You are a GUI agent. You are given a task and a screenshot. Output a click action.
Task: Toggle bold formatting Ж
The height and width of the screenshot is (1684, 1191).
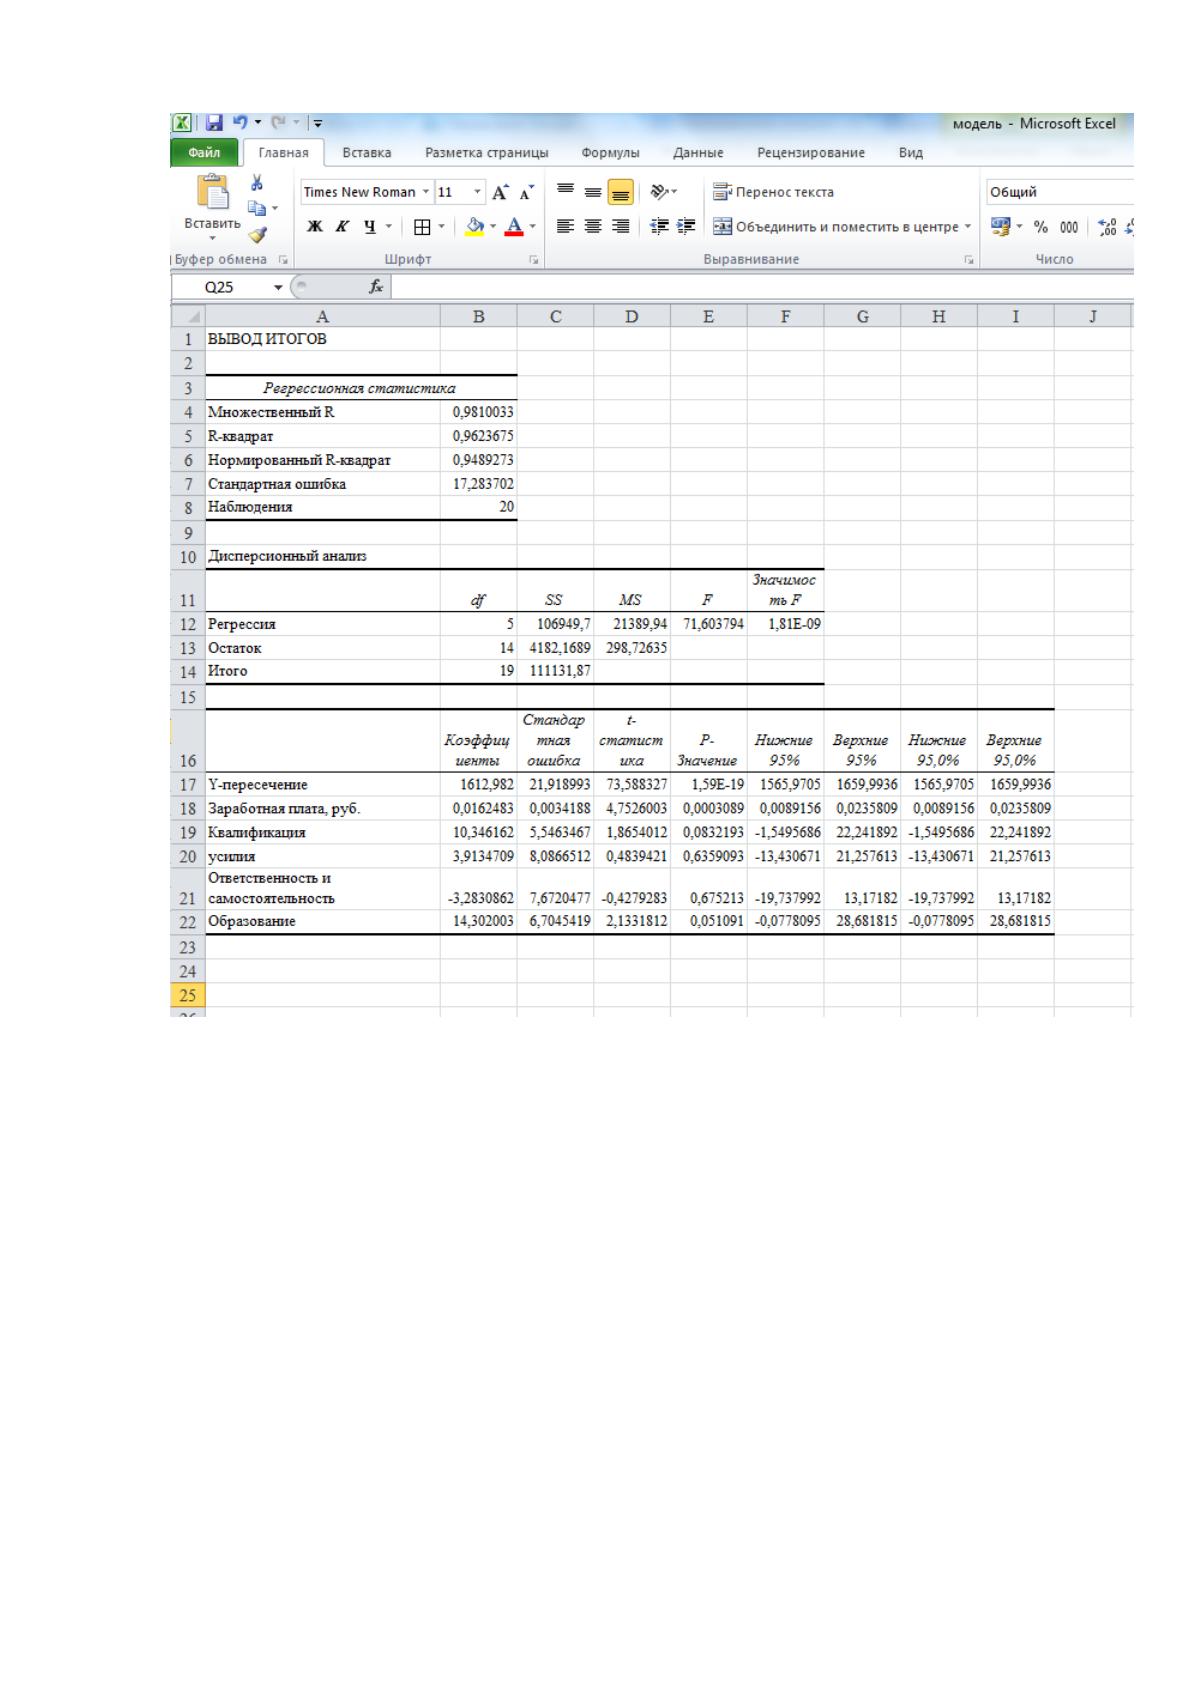tap(315, 227)
